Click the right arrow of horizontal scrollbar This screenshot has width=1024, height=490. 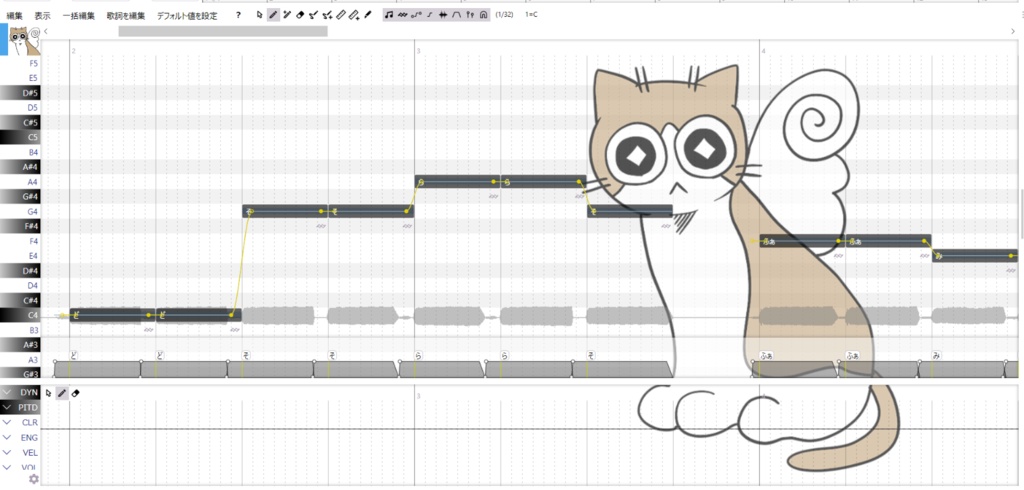[x=1013, y=31]
